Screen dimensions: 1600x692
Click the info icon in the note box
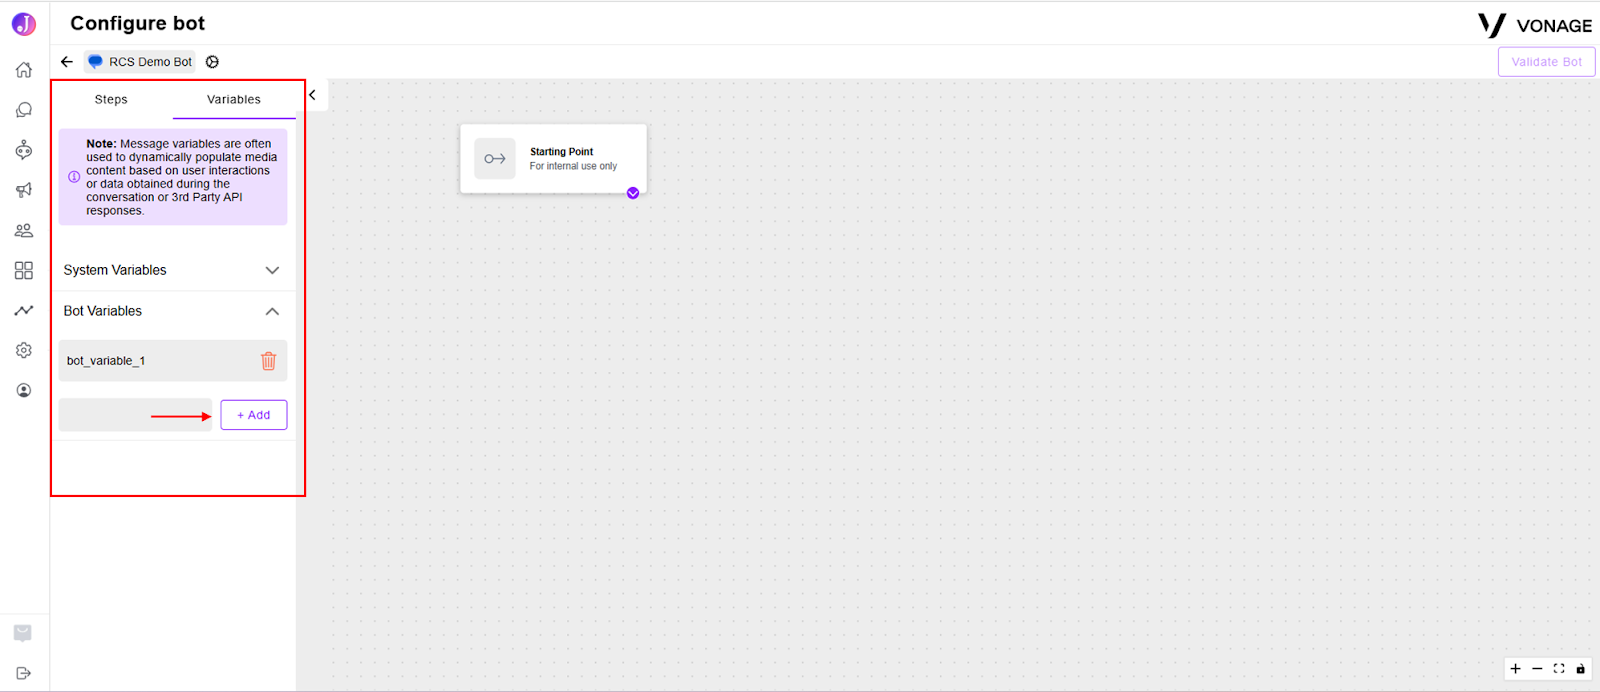(74, 177)
